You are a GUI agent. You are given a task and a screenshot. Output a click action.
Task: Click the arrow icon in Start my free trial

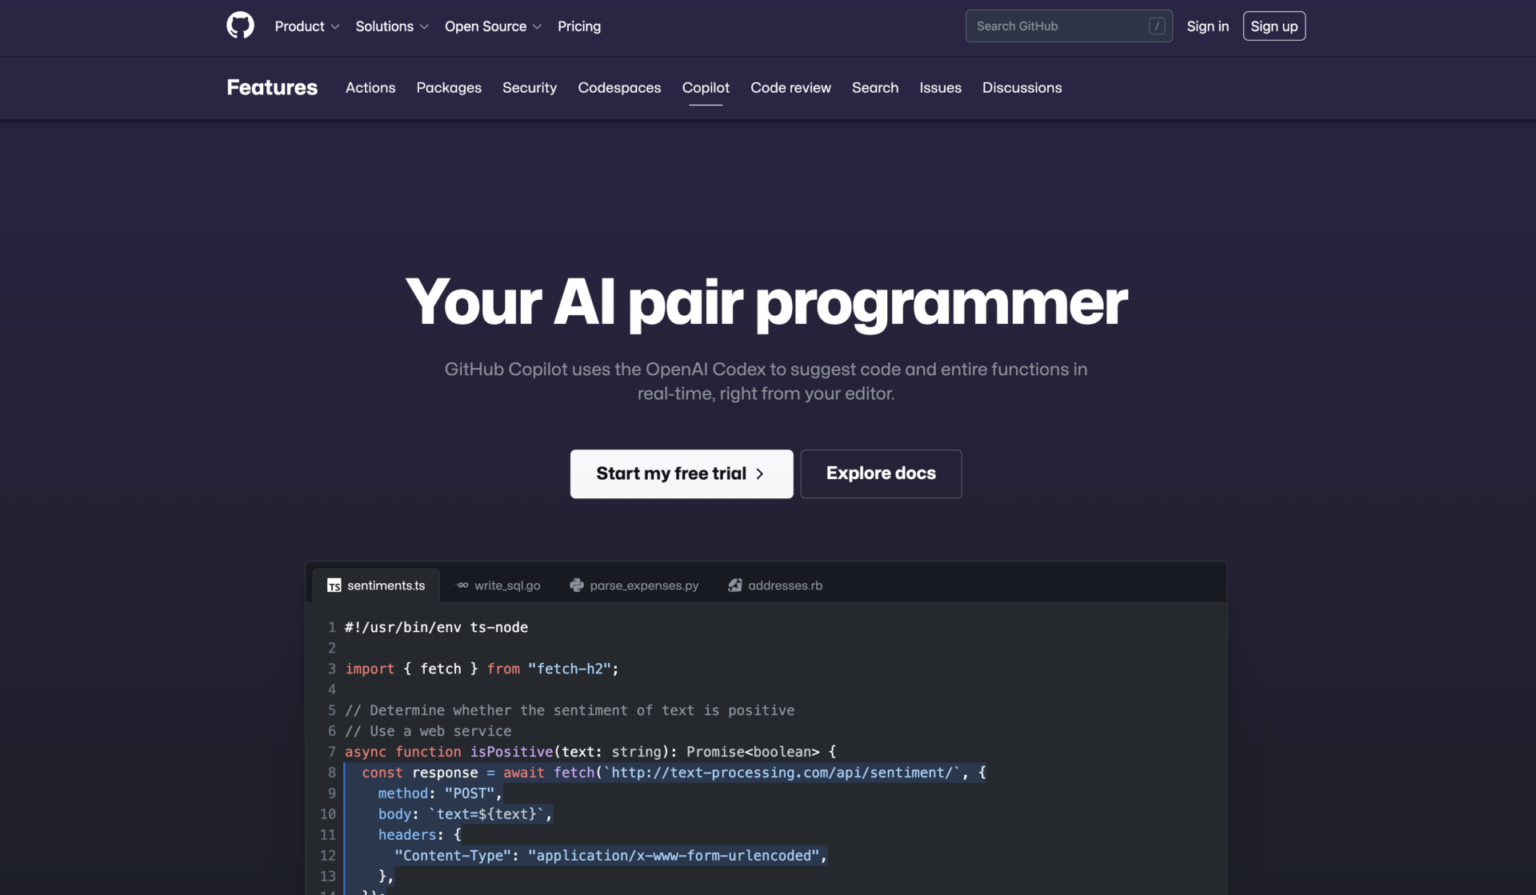coord(760,473)
